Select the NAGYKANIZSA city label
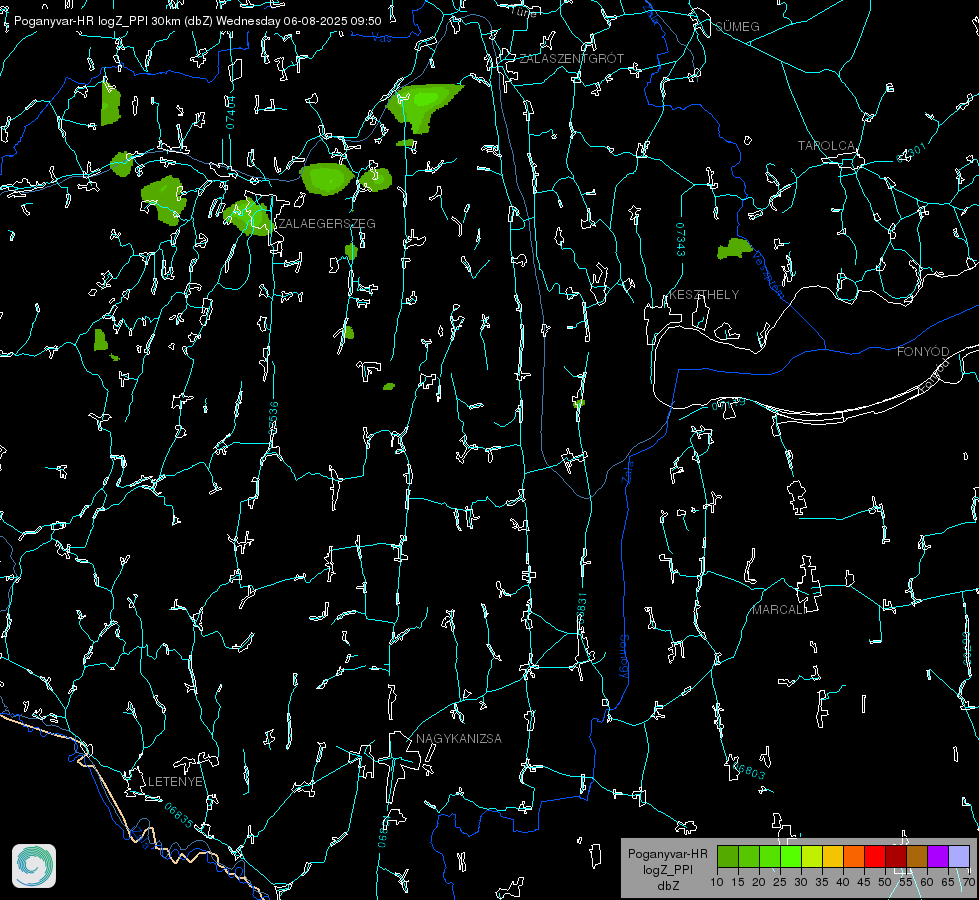 [x=459, y=738]
